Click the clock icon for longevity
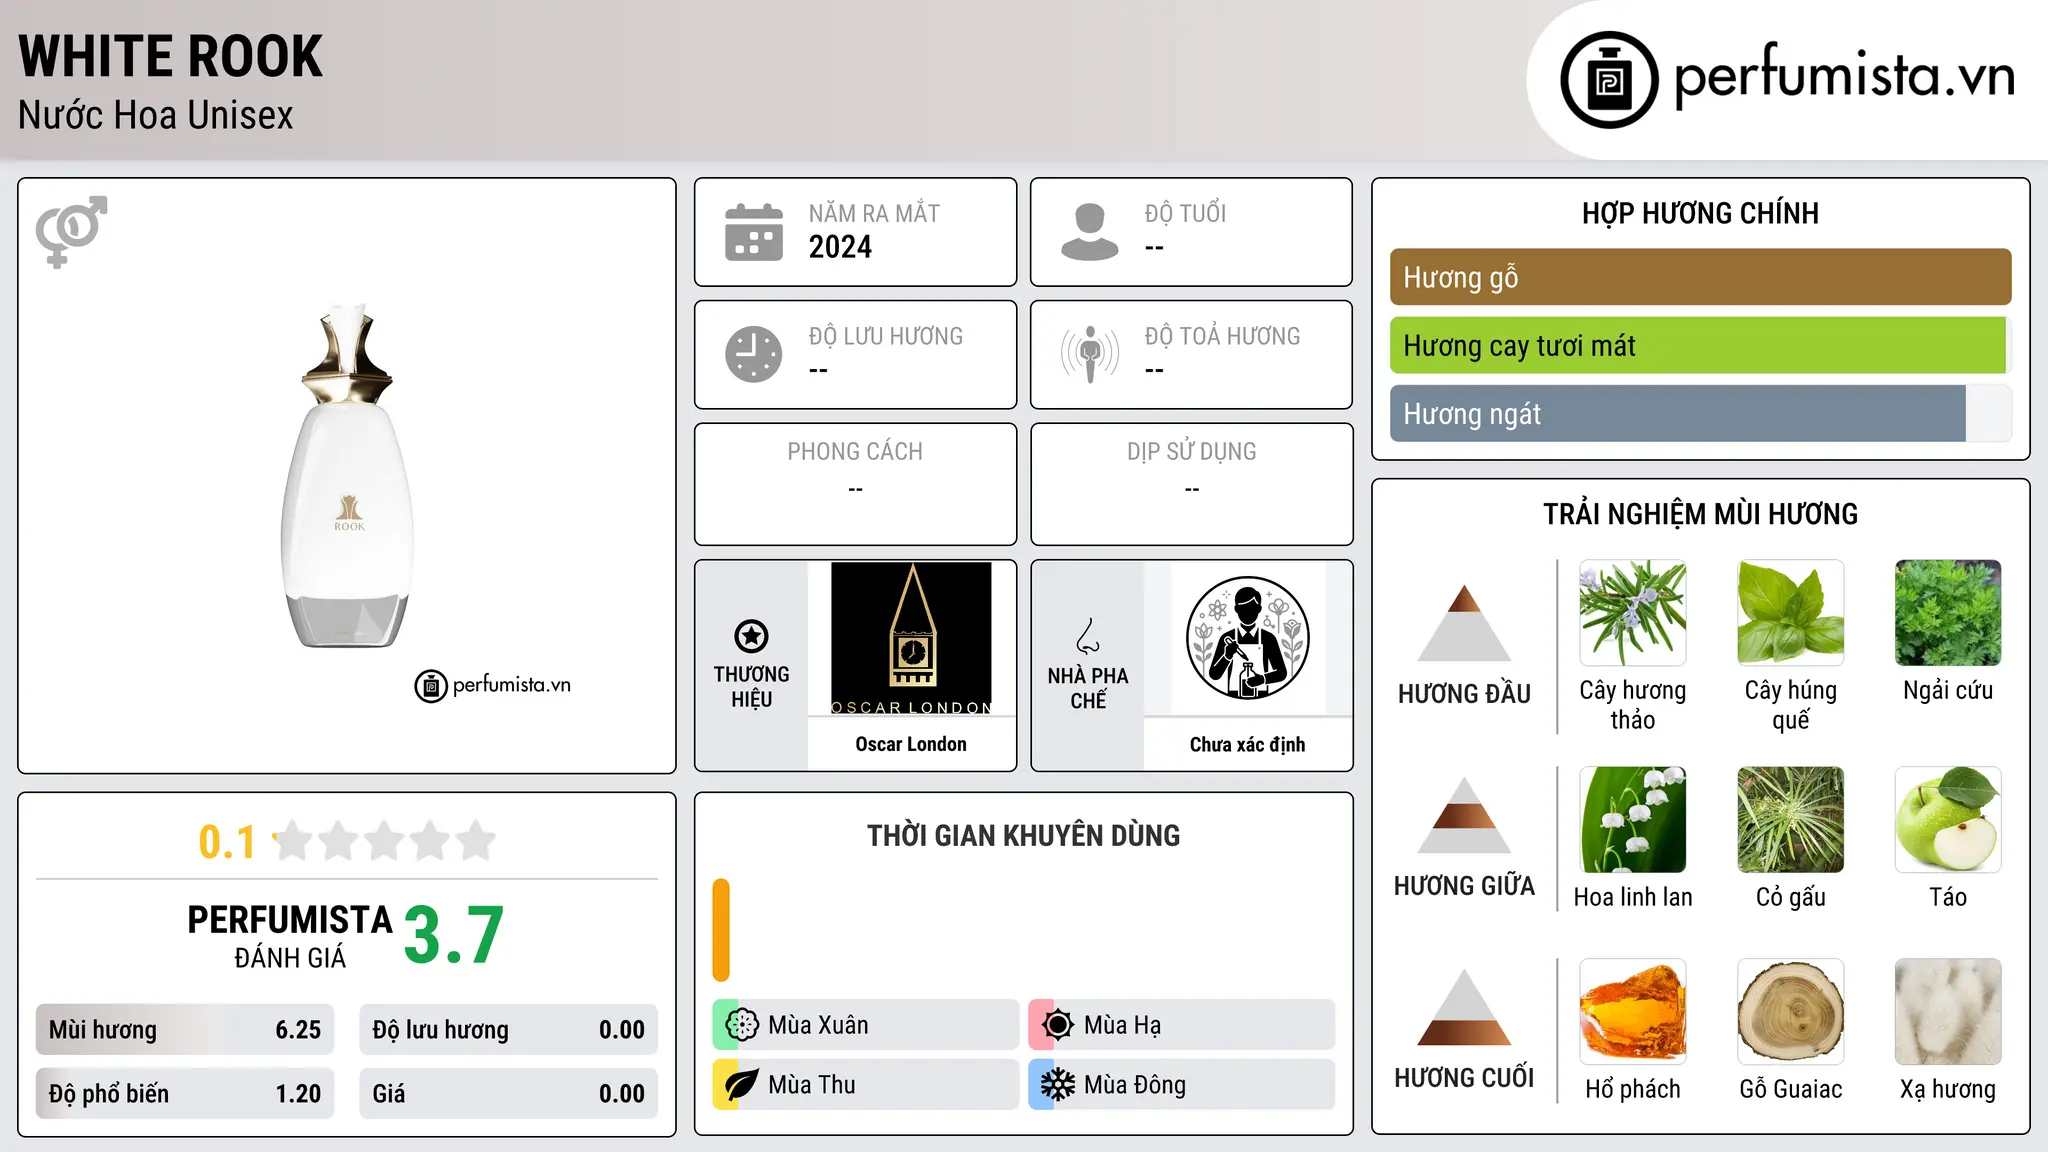This screenshot has width=2048, height=1152. 754,354
